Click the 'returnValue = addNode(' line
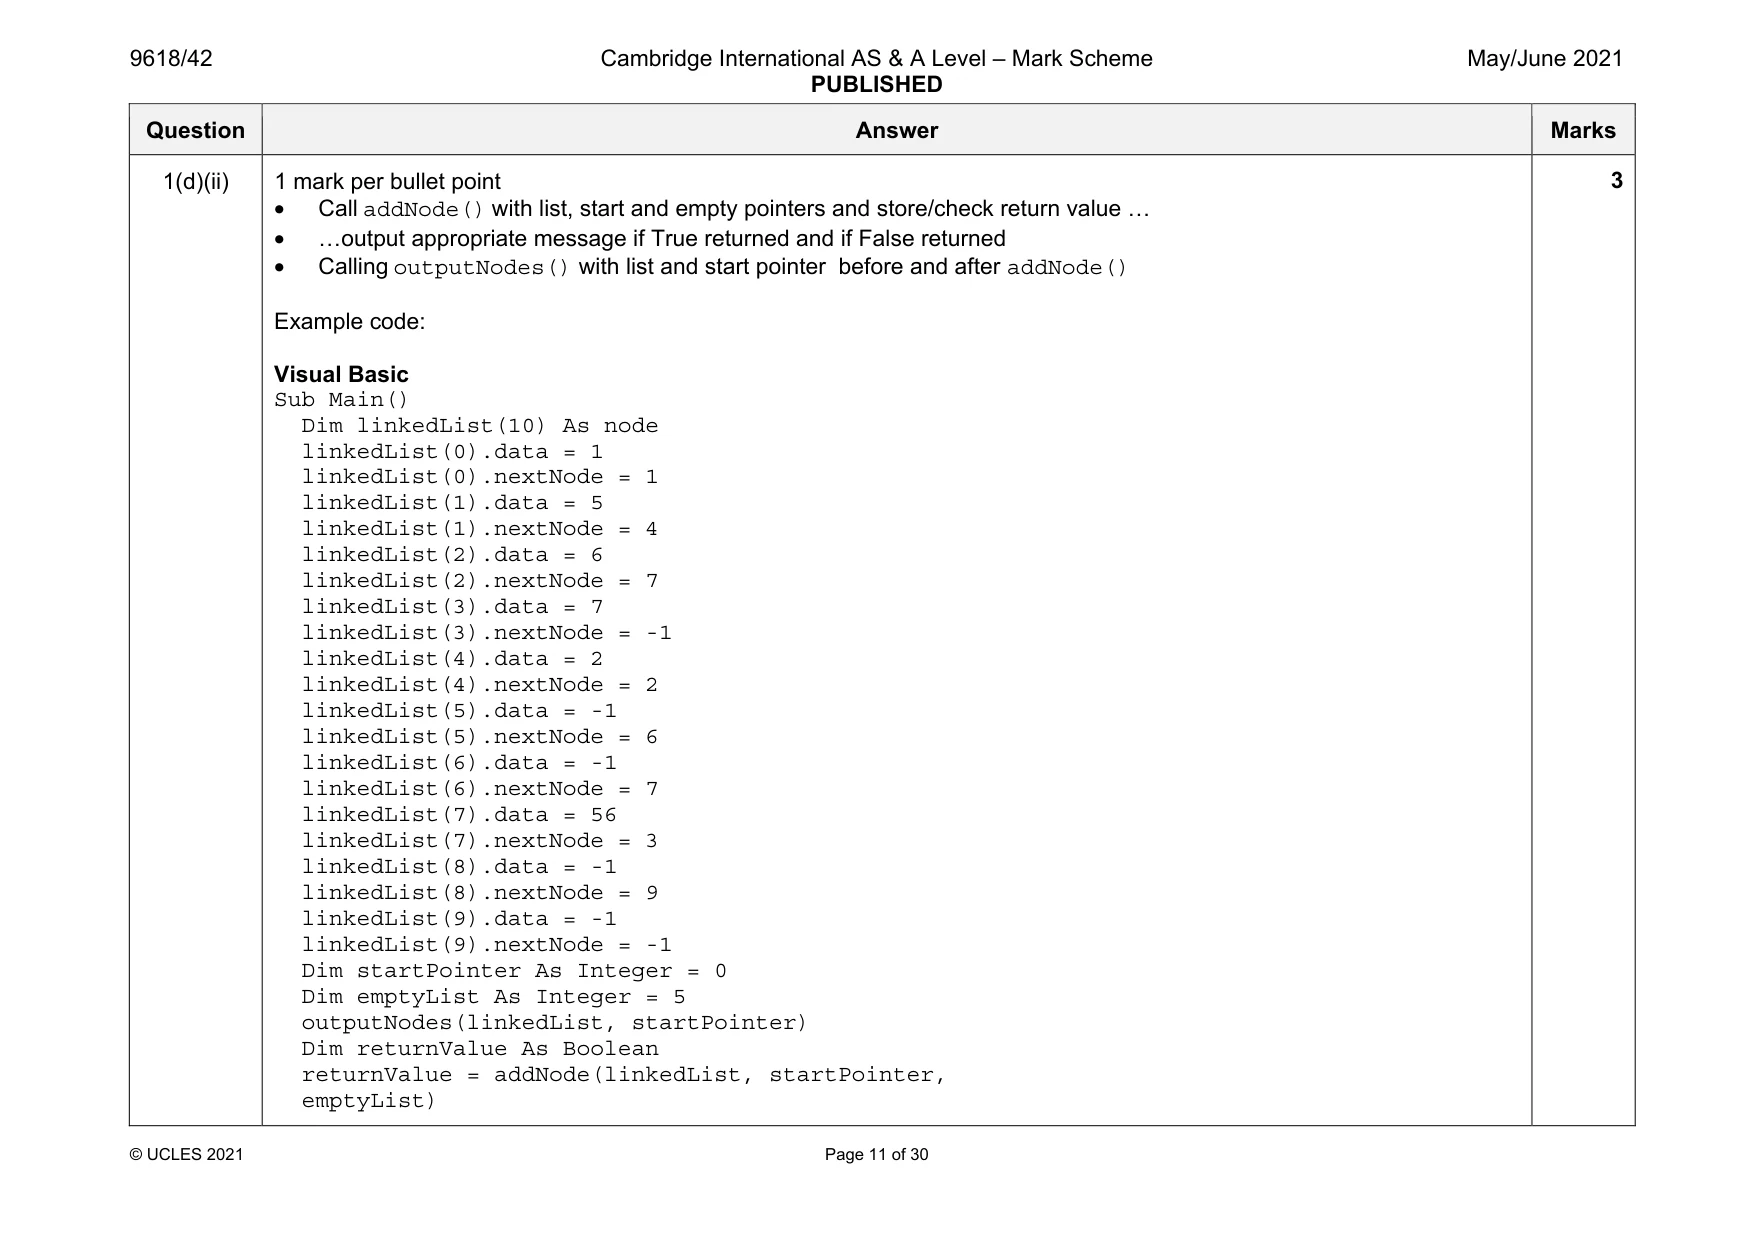 point(624,1075)
